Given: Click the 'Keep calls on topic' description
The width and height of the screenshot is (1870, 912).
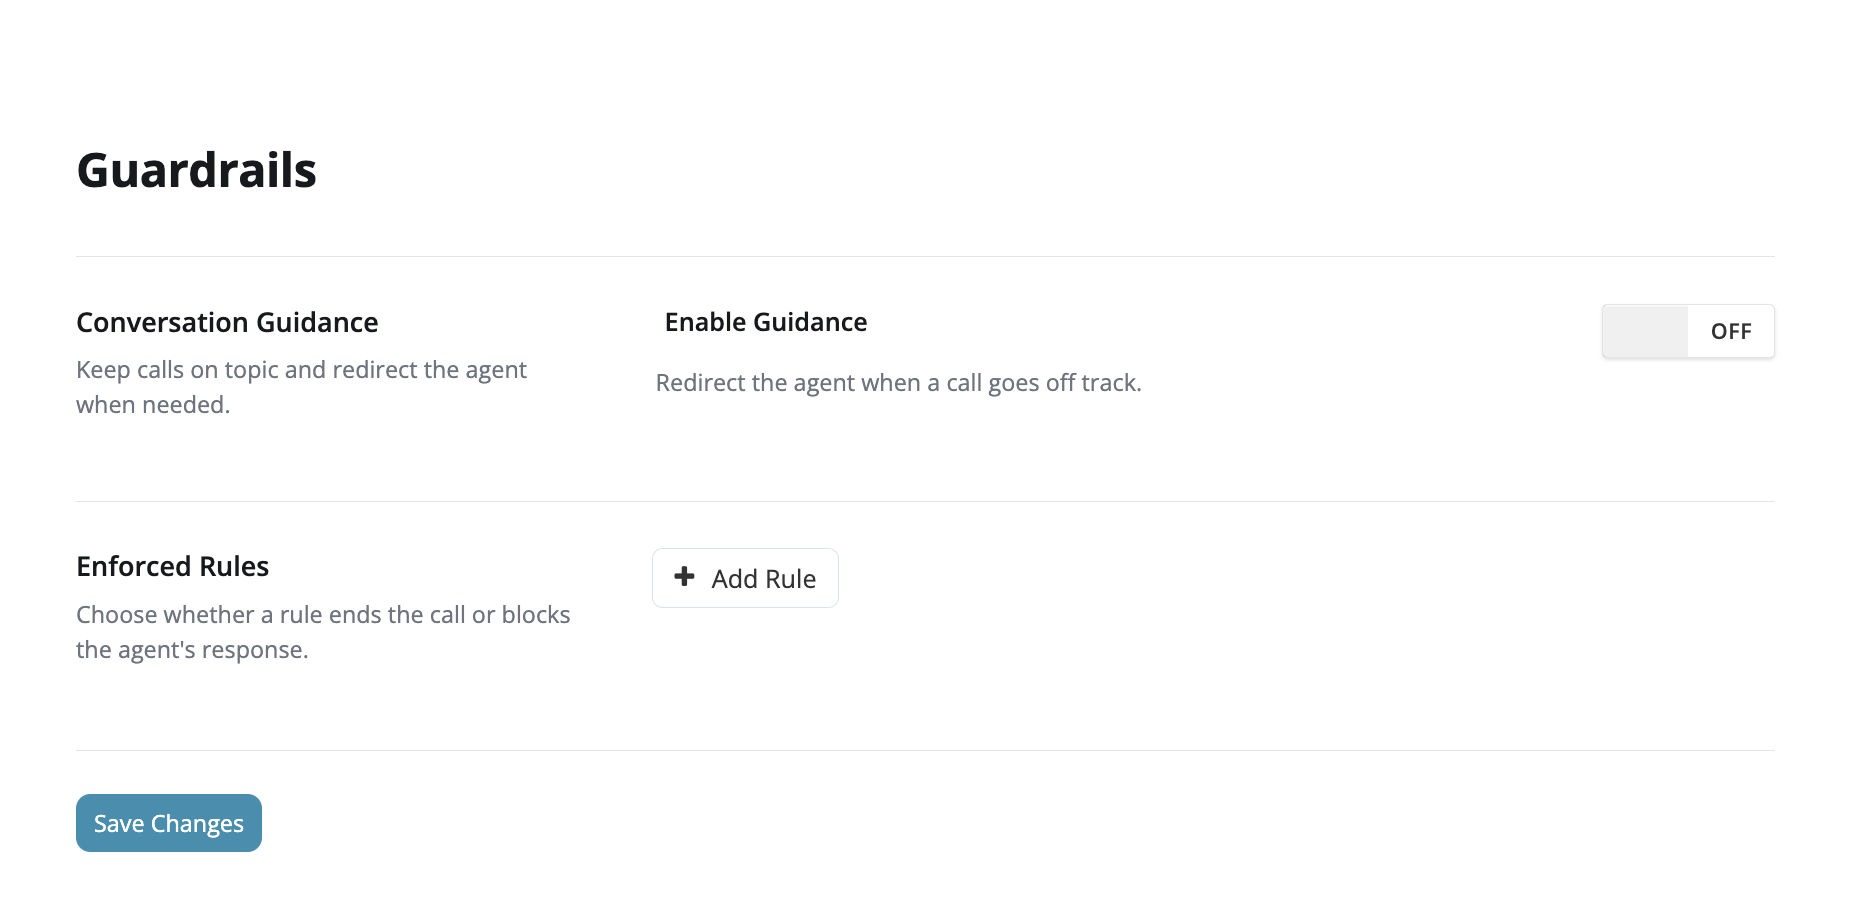Looking at the screenshot, I should (x=301, y=370).
